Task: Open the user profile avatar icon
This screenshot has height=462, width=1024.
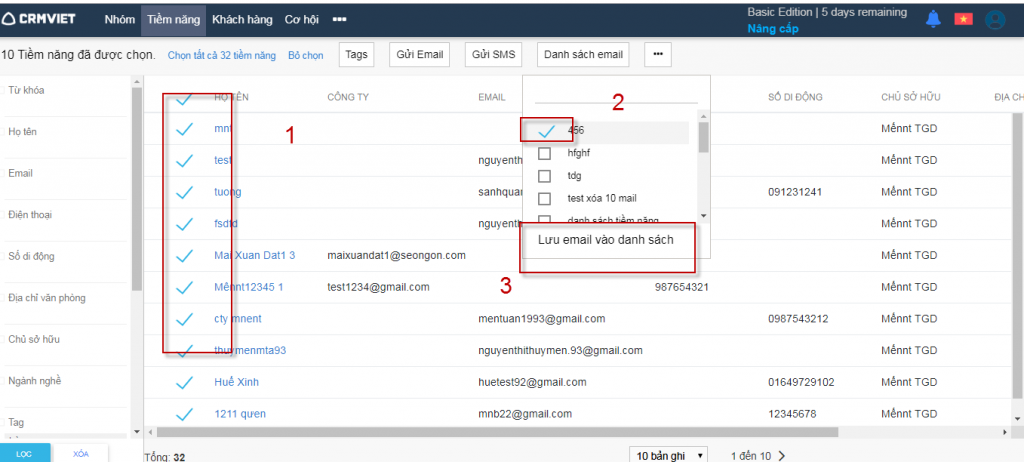Action: [x=994, y=19]
